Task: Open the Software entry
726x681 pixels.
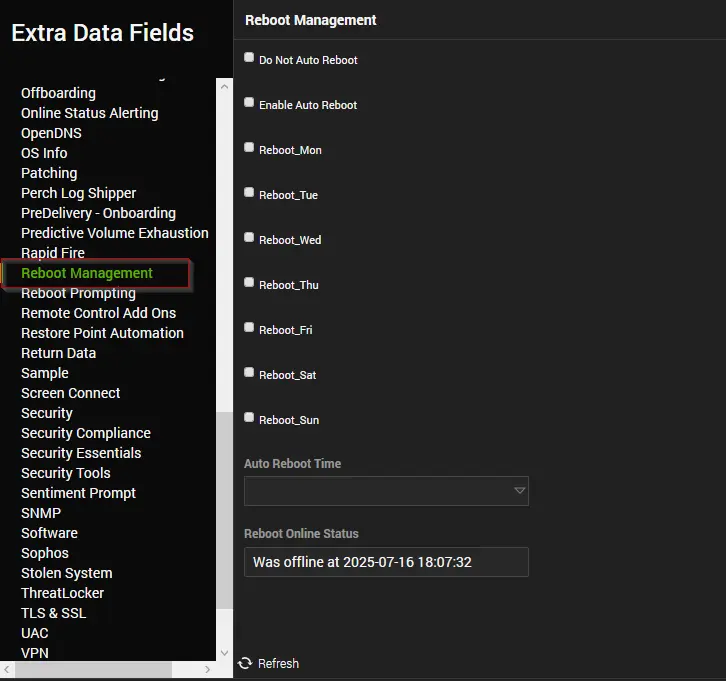Action: click(50, 533)
